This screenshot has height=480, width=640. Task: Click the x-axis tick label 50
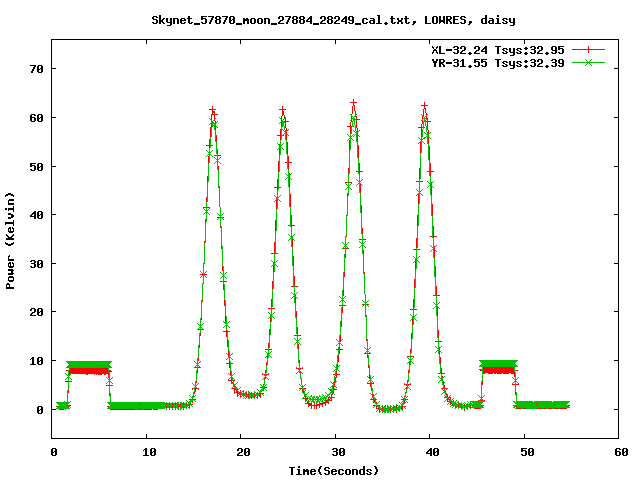[x=527, y=452]
